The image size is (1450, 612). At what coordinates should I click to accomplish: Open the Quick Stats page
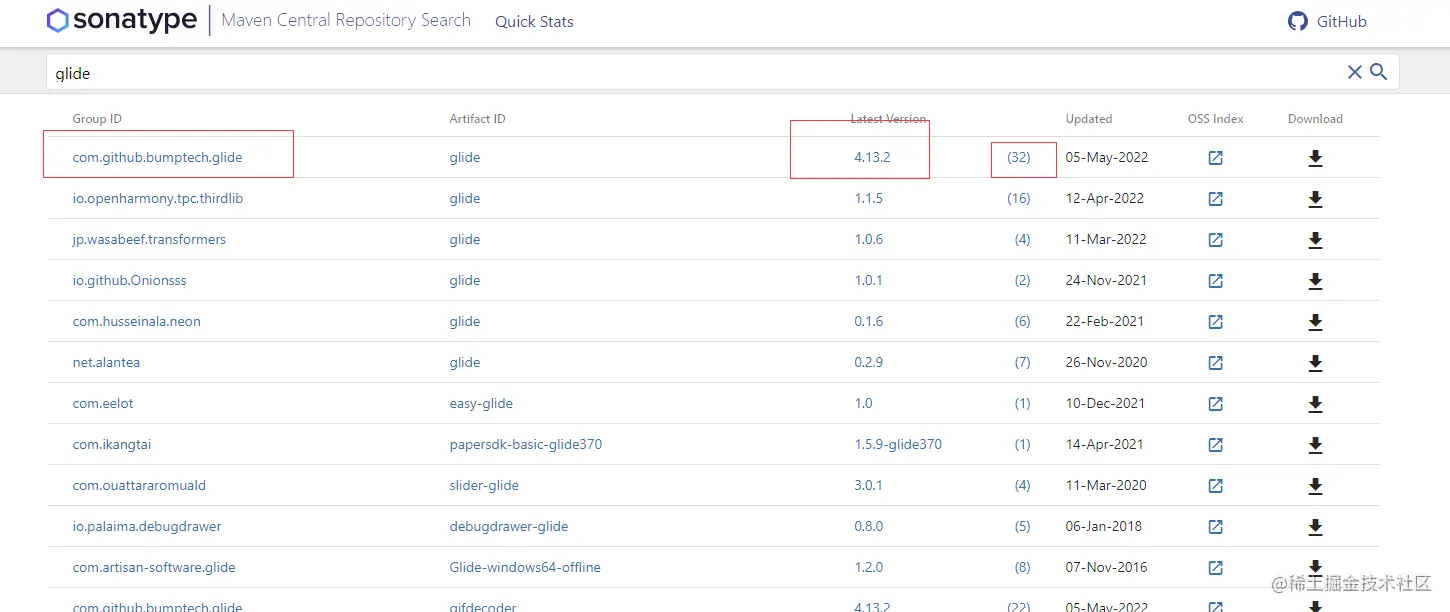tap(534, 21)
